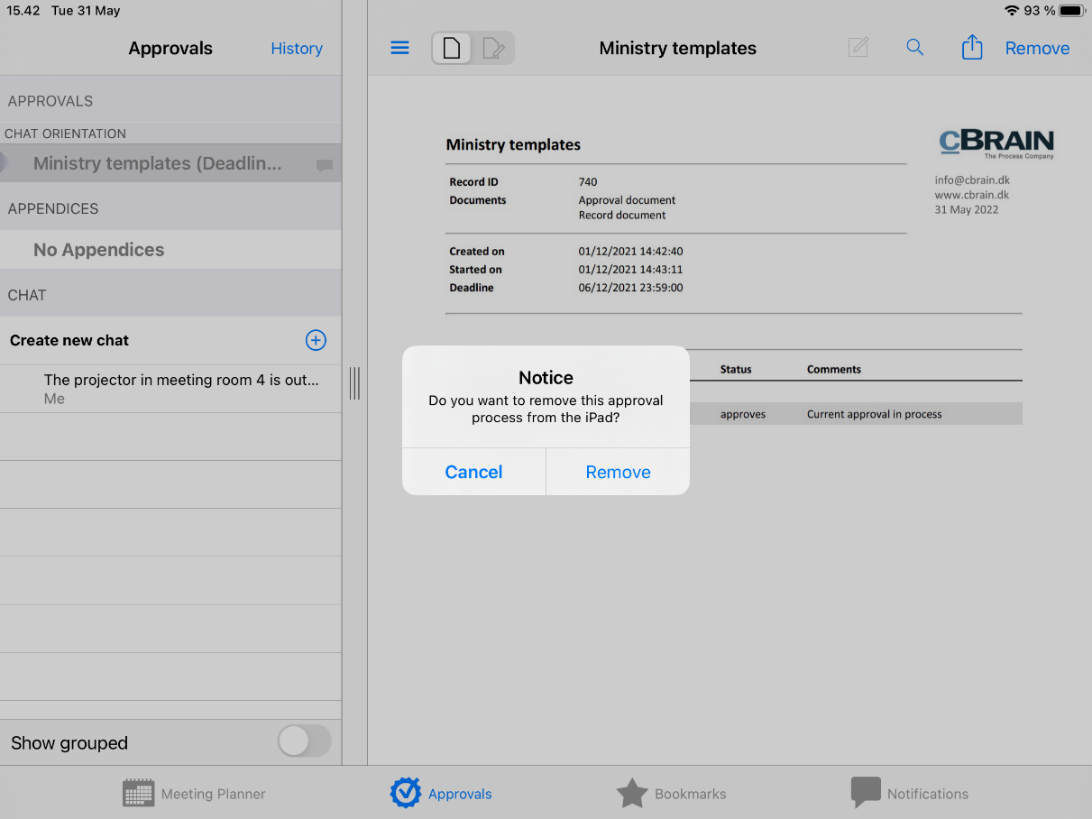This screenshot has height=819, width=1092.
Task: Confirm Remove in the Notice dialog
Action: (618, 472)
